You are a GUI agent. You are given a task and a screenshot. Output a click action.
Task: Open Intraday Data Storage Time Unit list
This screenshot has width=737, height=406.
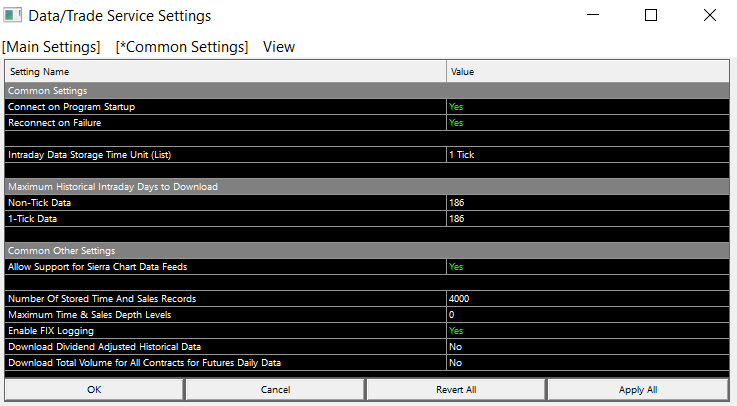588,154
